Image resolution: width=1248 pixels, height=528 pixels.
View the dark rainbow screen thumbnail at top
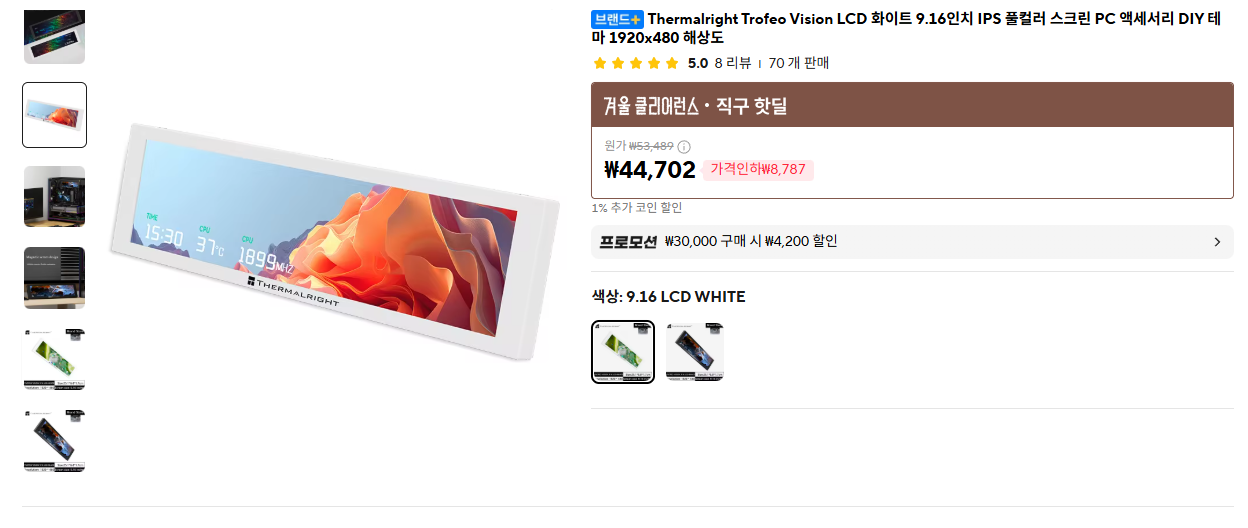pos(55,36)
